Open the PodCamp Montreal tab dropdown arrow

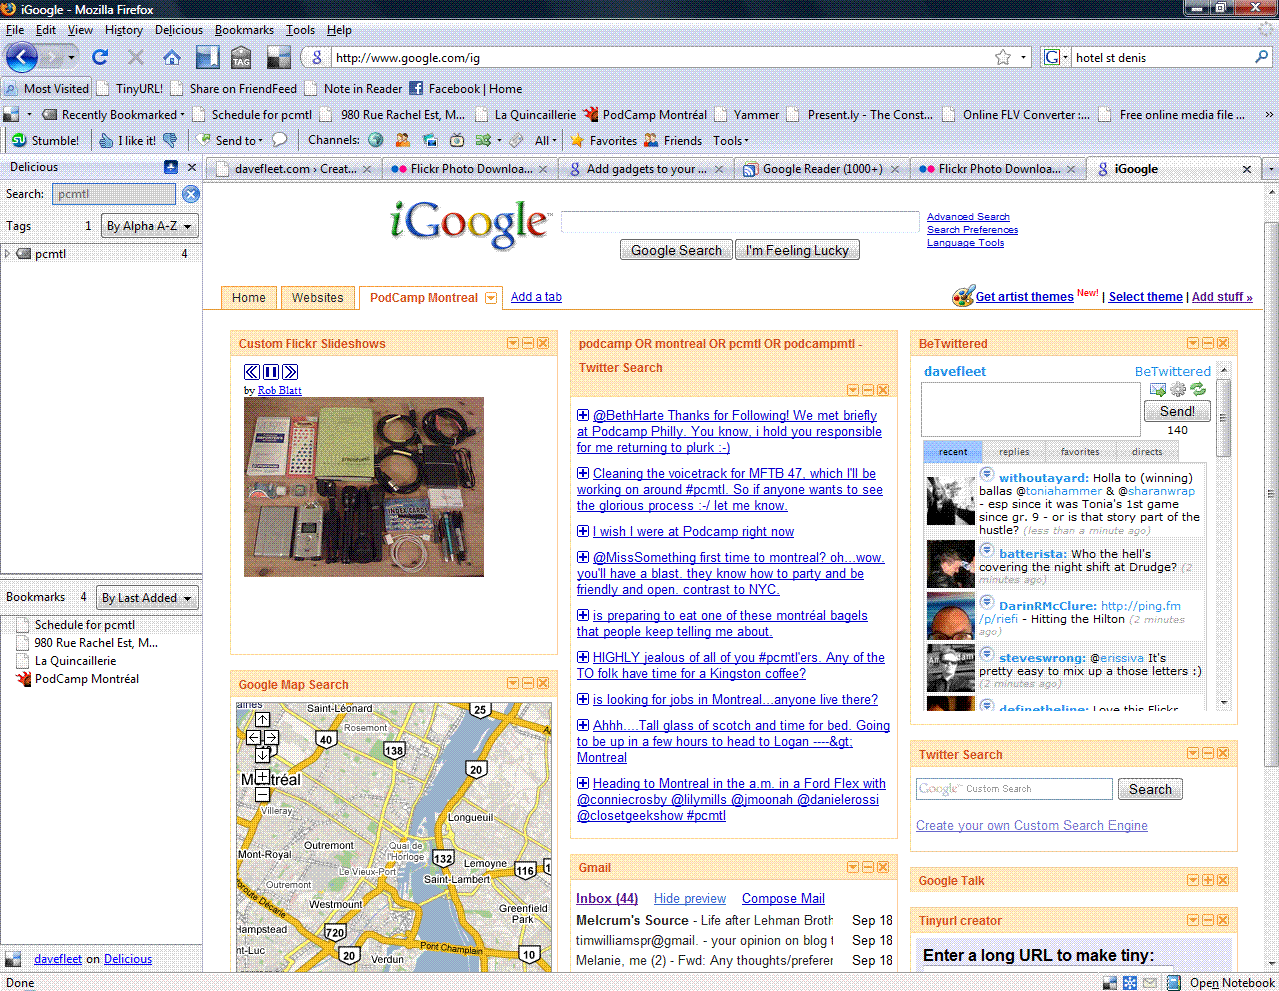(x=491, y=298)
